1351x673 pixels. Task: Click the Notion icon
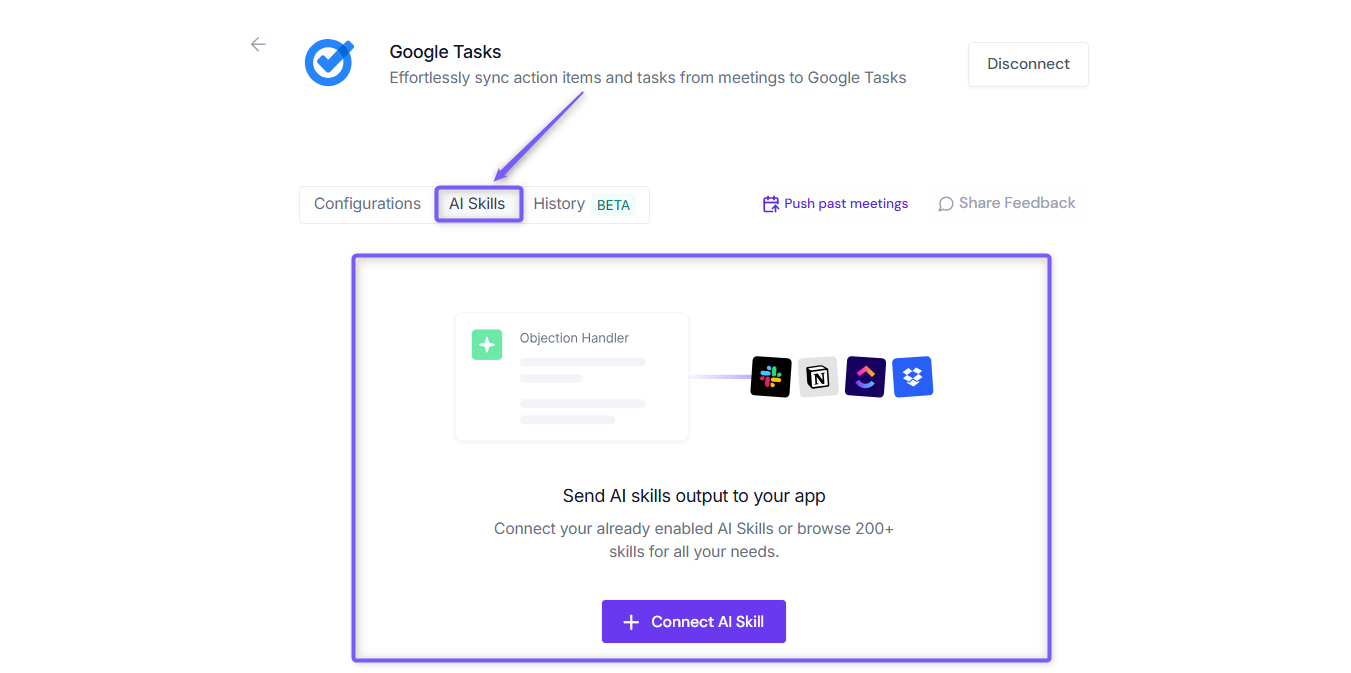click(818, 377)
